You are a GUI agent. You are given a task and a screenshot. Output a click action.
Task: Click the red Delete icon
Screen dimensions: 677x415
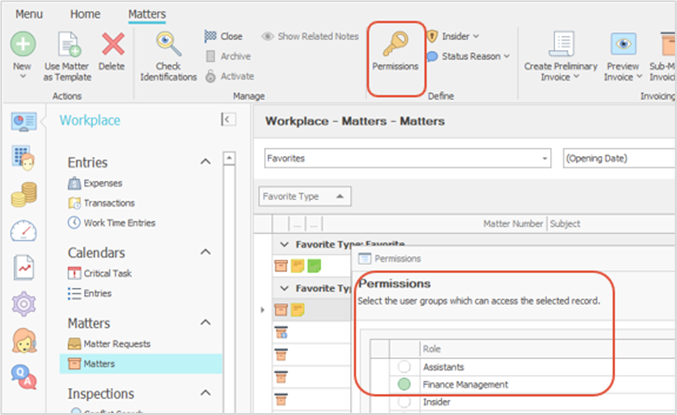click(112, 44)
